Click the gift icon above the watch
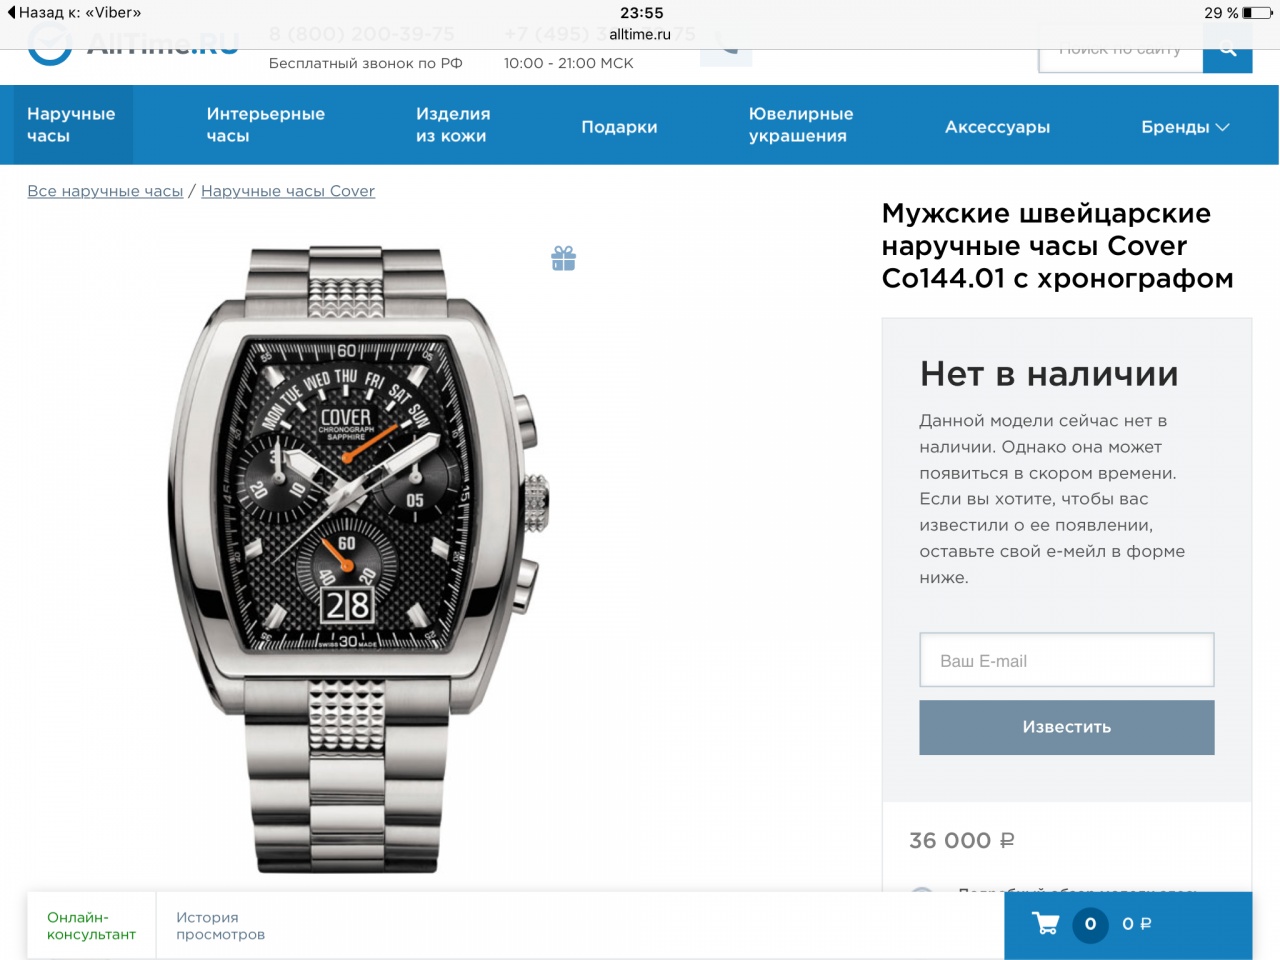Screen dimensions: 1280x960 click(563, 259)
